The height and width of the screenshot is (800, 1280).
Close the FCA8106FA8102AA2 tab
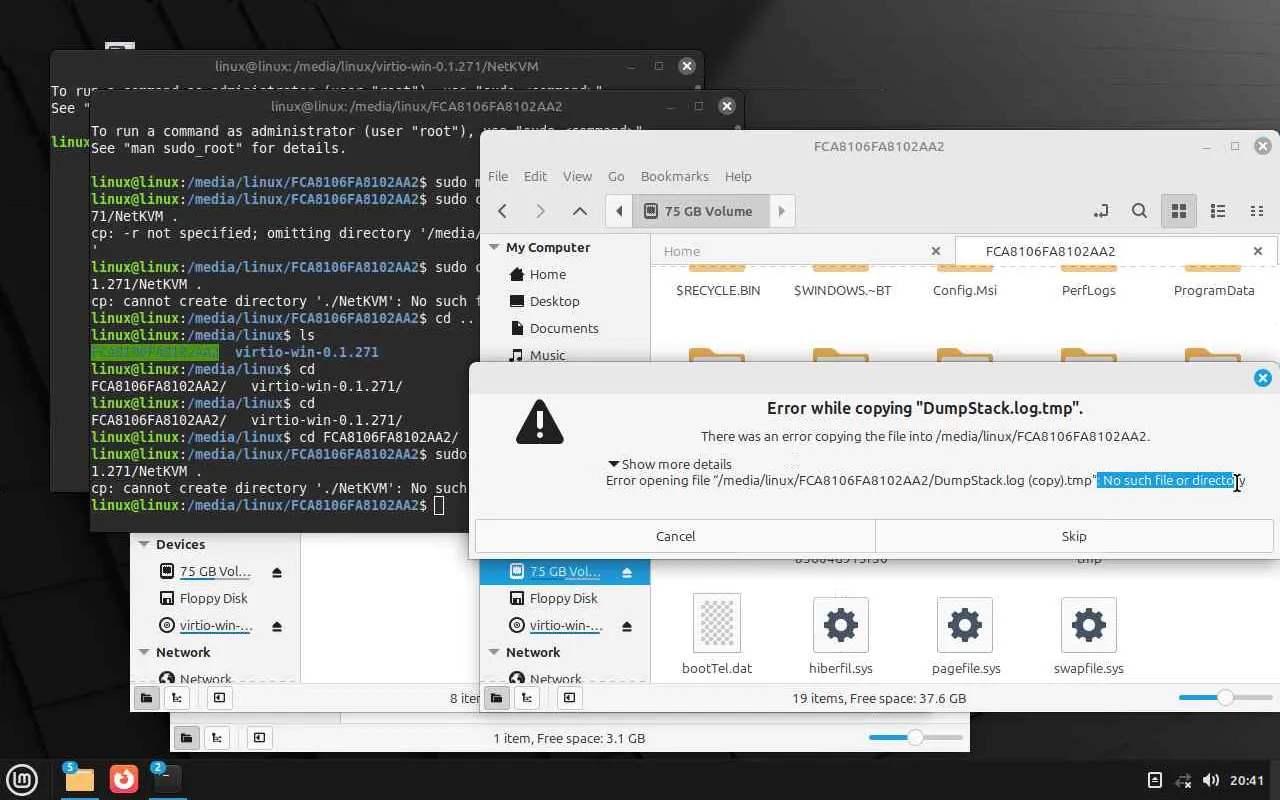pos(1258,251)
